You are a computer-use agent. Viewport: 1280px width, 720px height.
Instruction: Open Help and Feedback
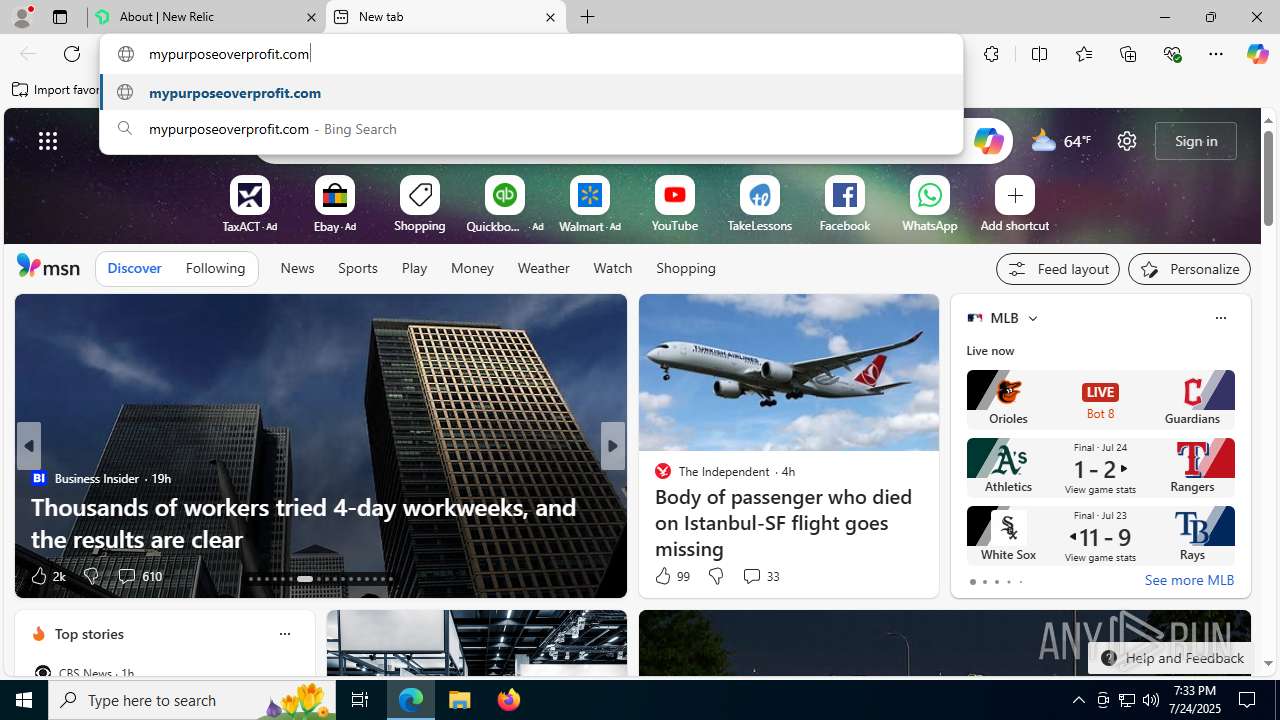point(1172,658)
